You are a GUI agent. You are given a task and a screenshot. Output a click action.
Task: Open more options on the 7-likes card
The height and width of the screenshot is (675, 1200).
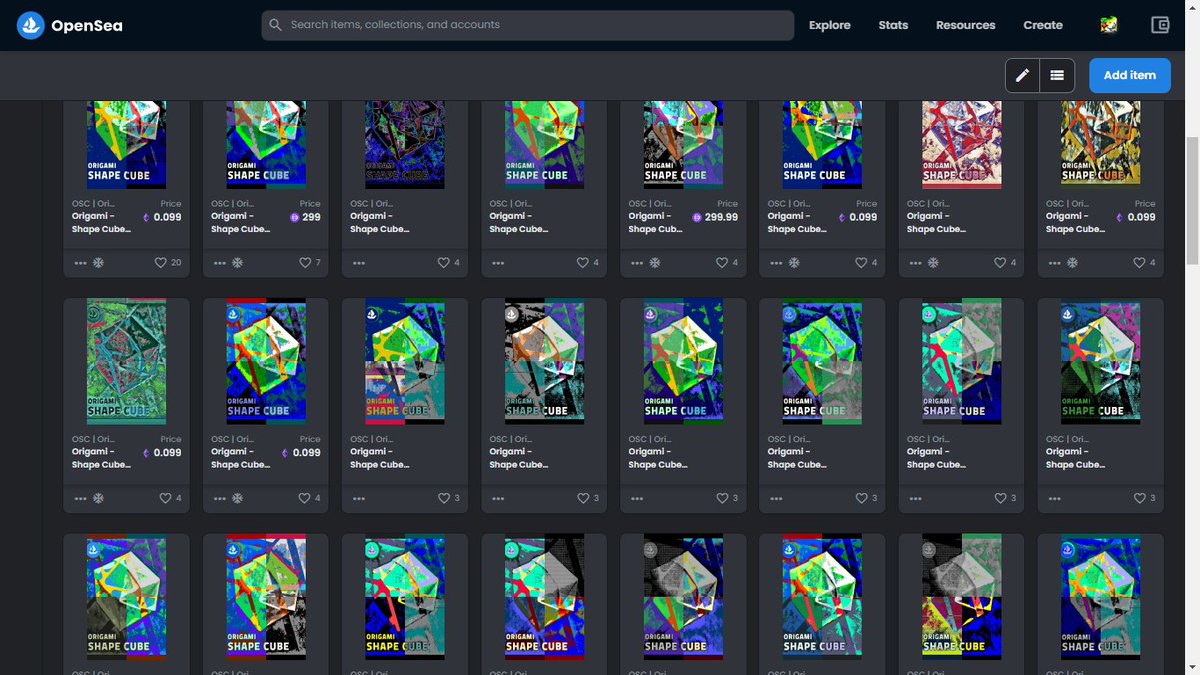click(x=220, y=263)
